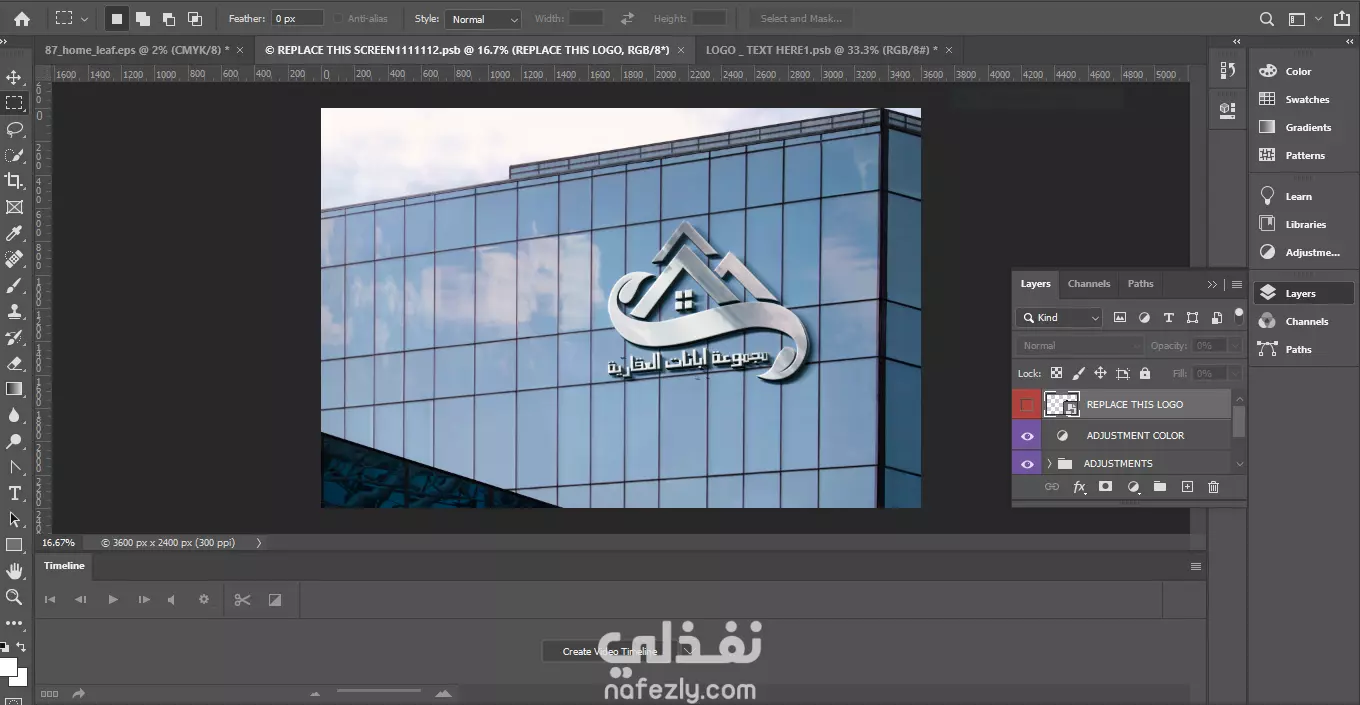
Task: Toggle the Anti-alias checkbox
Action: pyautogui.click(x=339, y=18)
